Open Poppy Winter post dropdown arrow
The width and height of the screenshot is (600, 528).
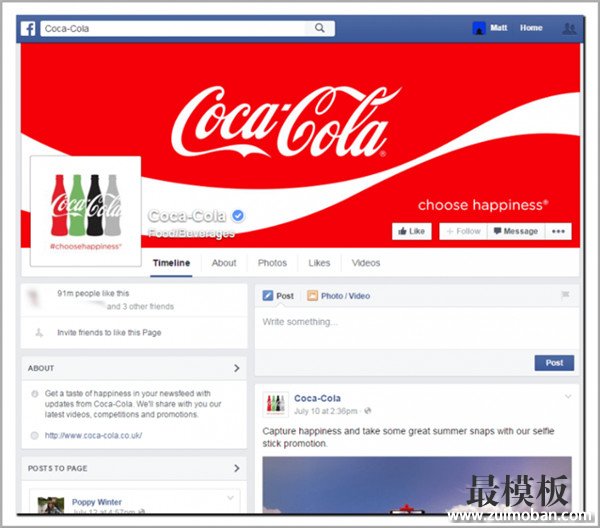coord(230,498)
